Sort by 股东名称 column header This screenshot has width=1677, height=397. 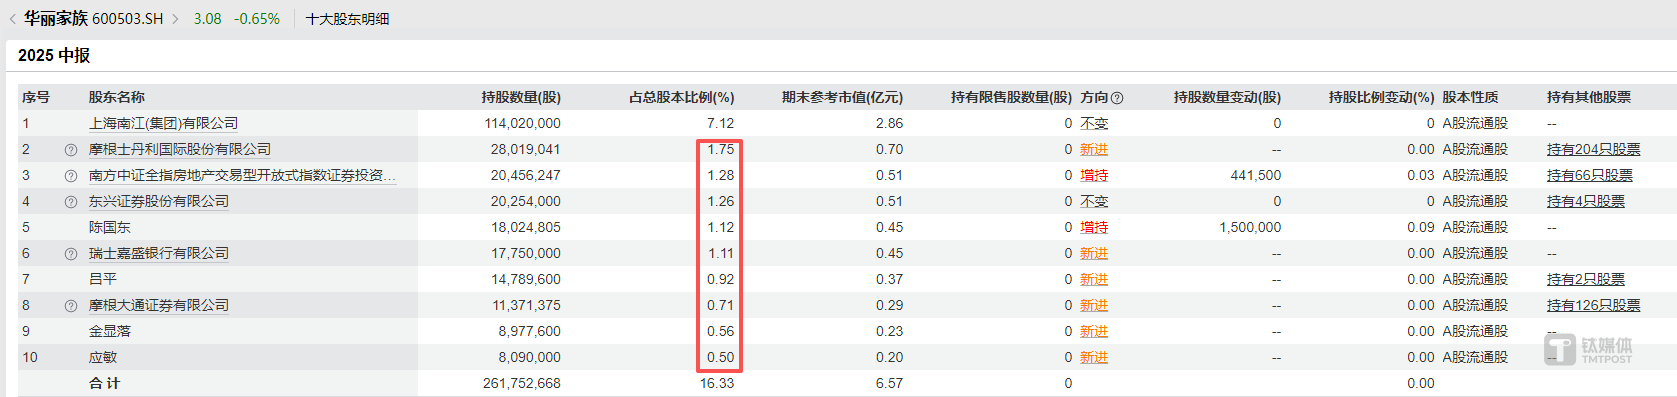pyautogui.click(x=117, y=97)
